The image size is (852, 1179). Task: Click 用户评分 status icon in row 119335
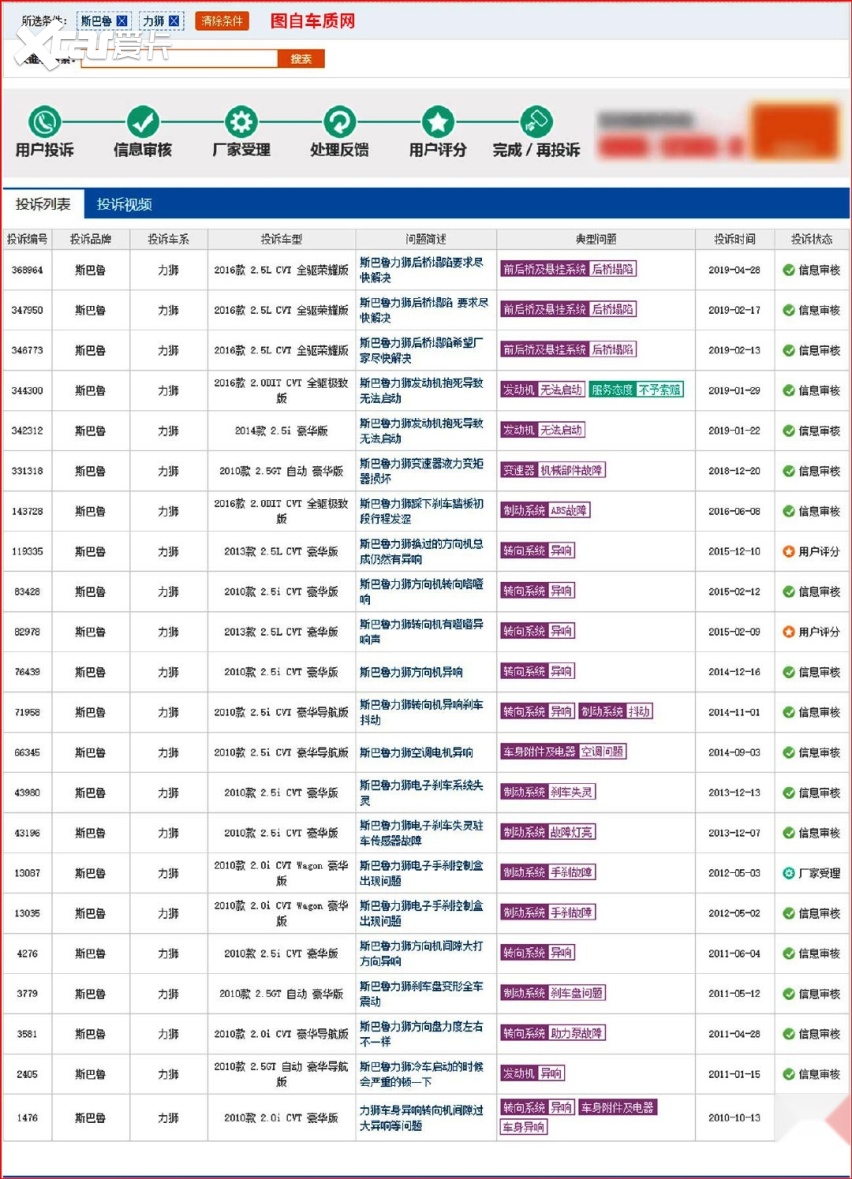[x=788, y=551]
